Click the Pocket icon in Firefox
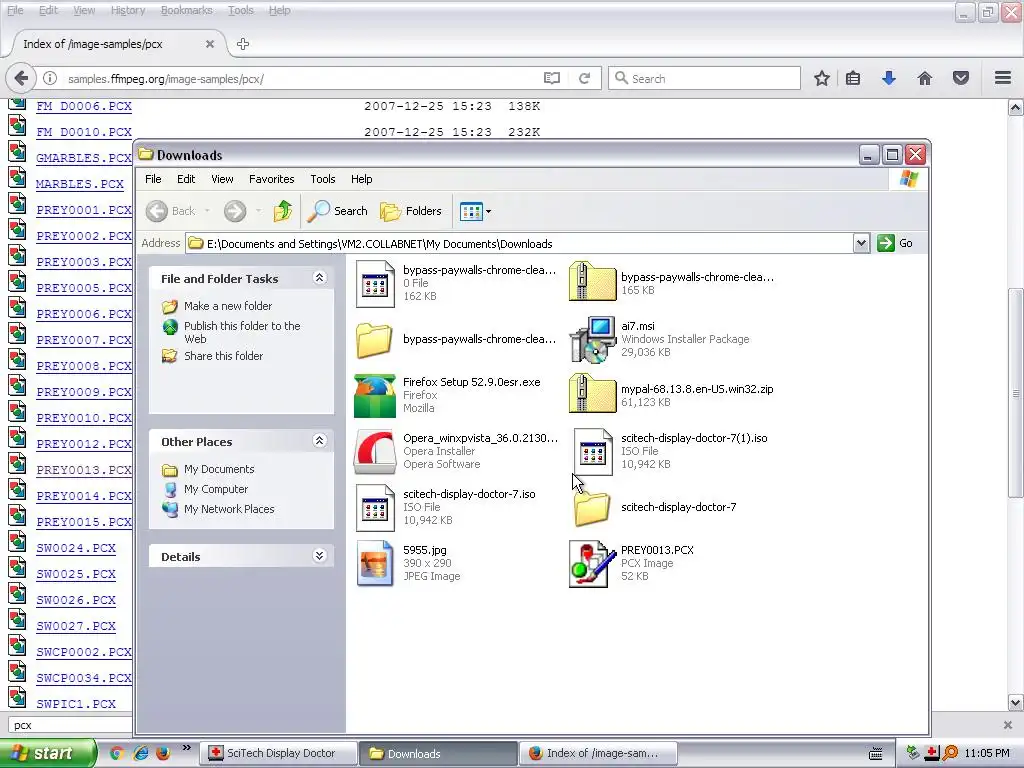Image resolution: width=1024 pixels, height=768 pixels. pyautogui.click(x=961, y=78)
